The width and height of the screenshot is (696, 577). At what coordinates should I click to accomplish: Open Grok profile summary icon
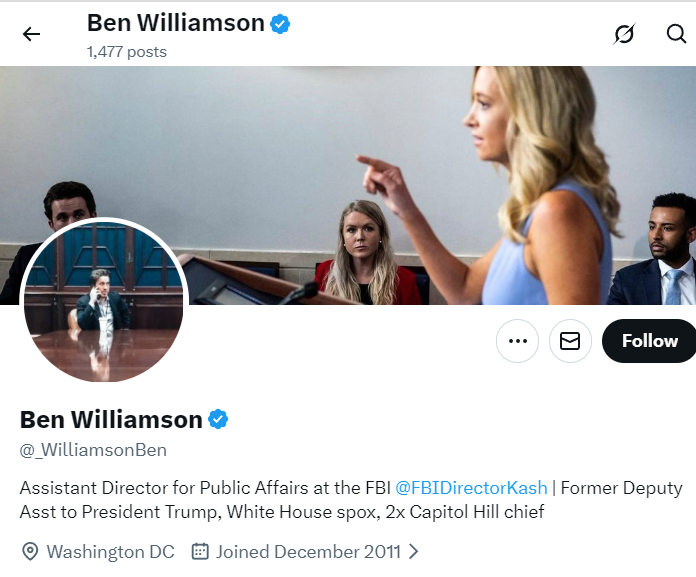point(624,34)
